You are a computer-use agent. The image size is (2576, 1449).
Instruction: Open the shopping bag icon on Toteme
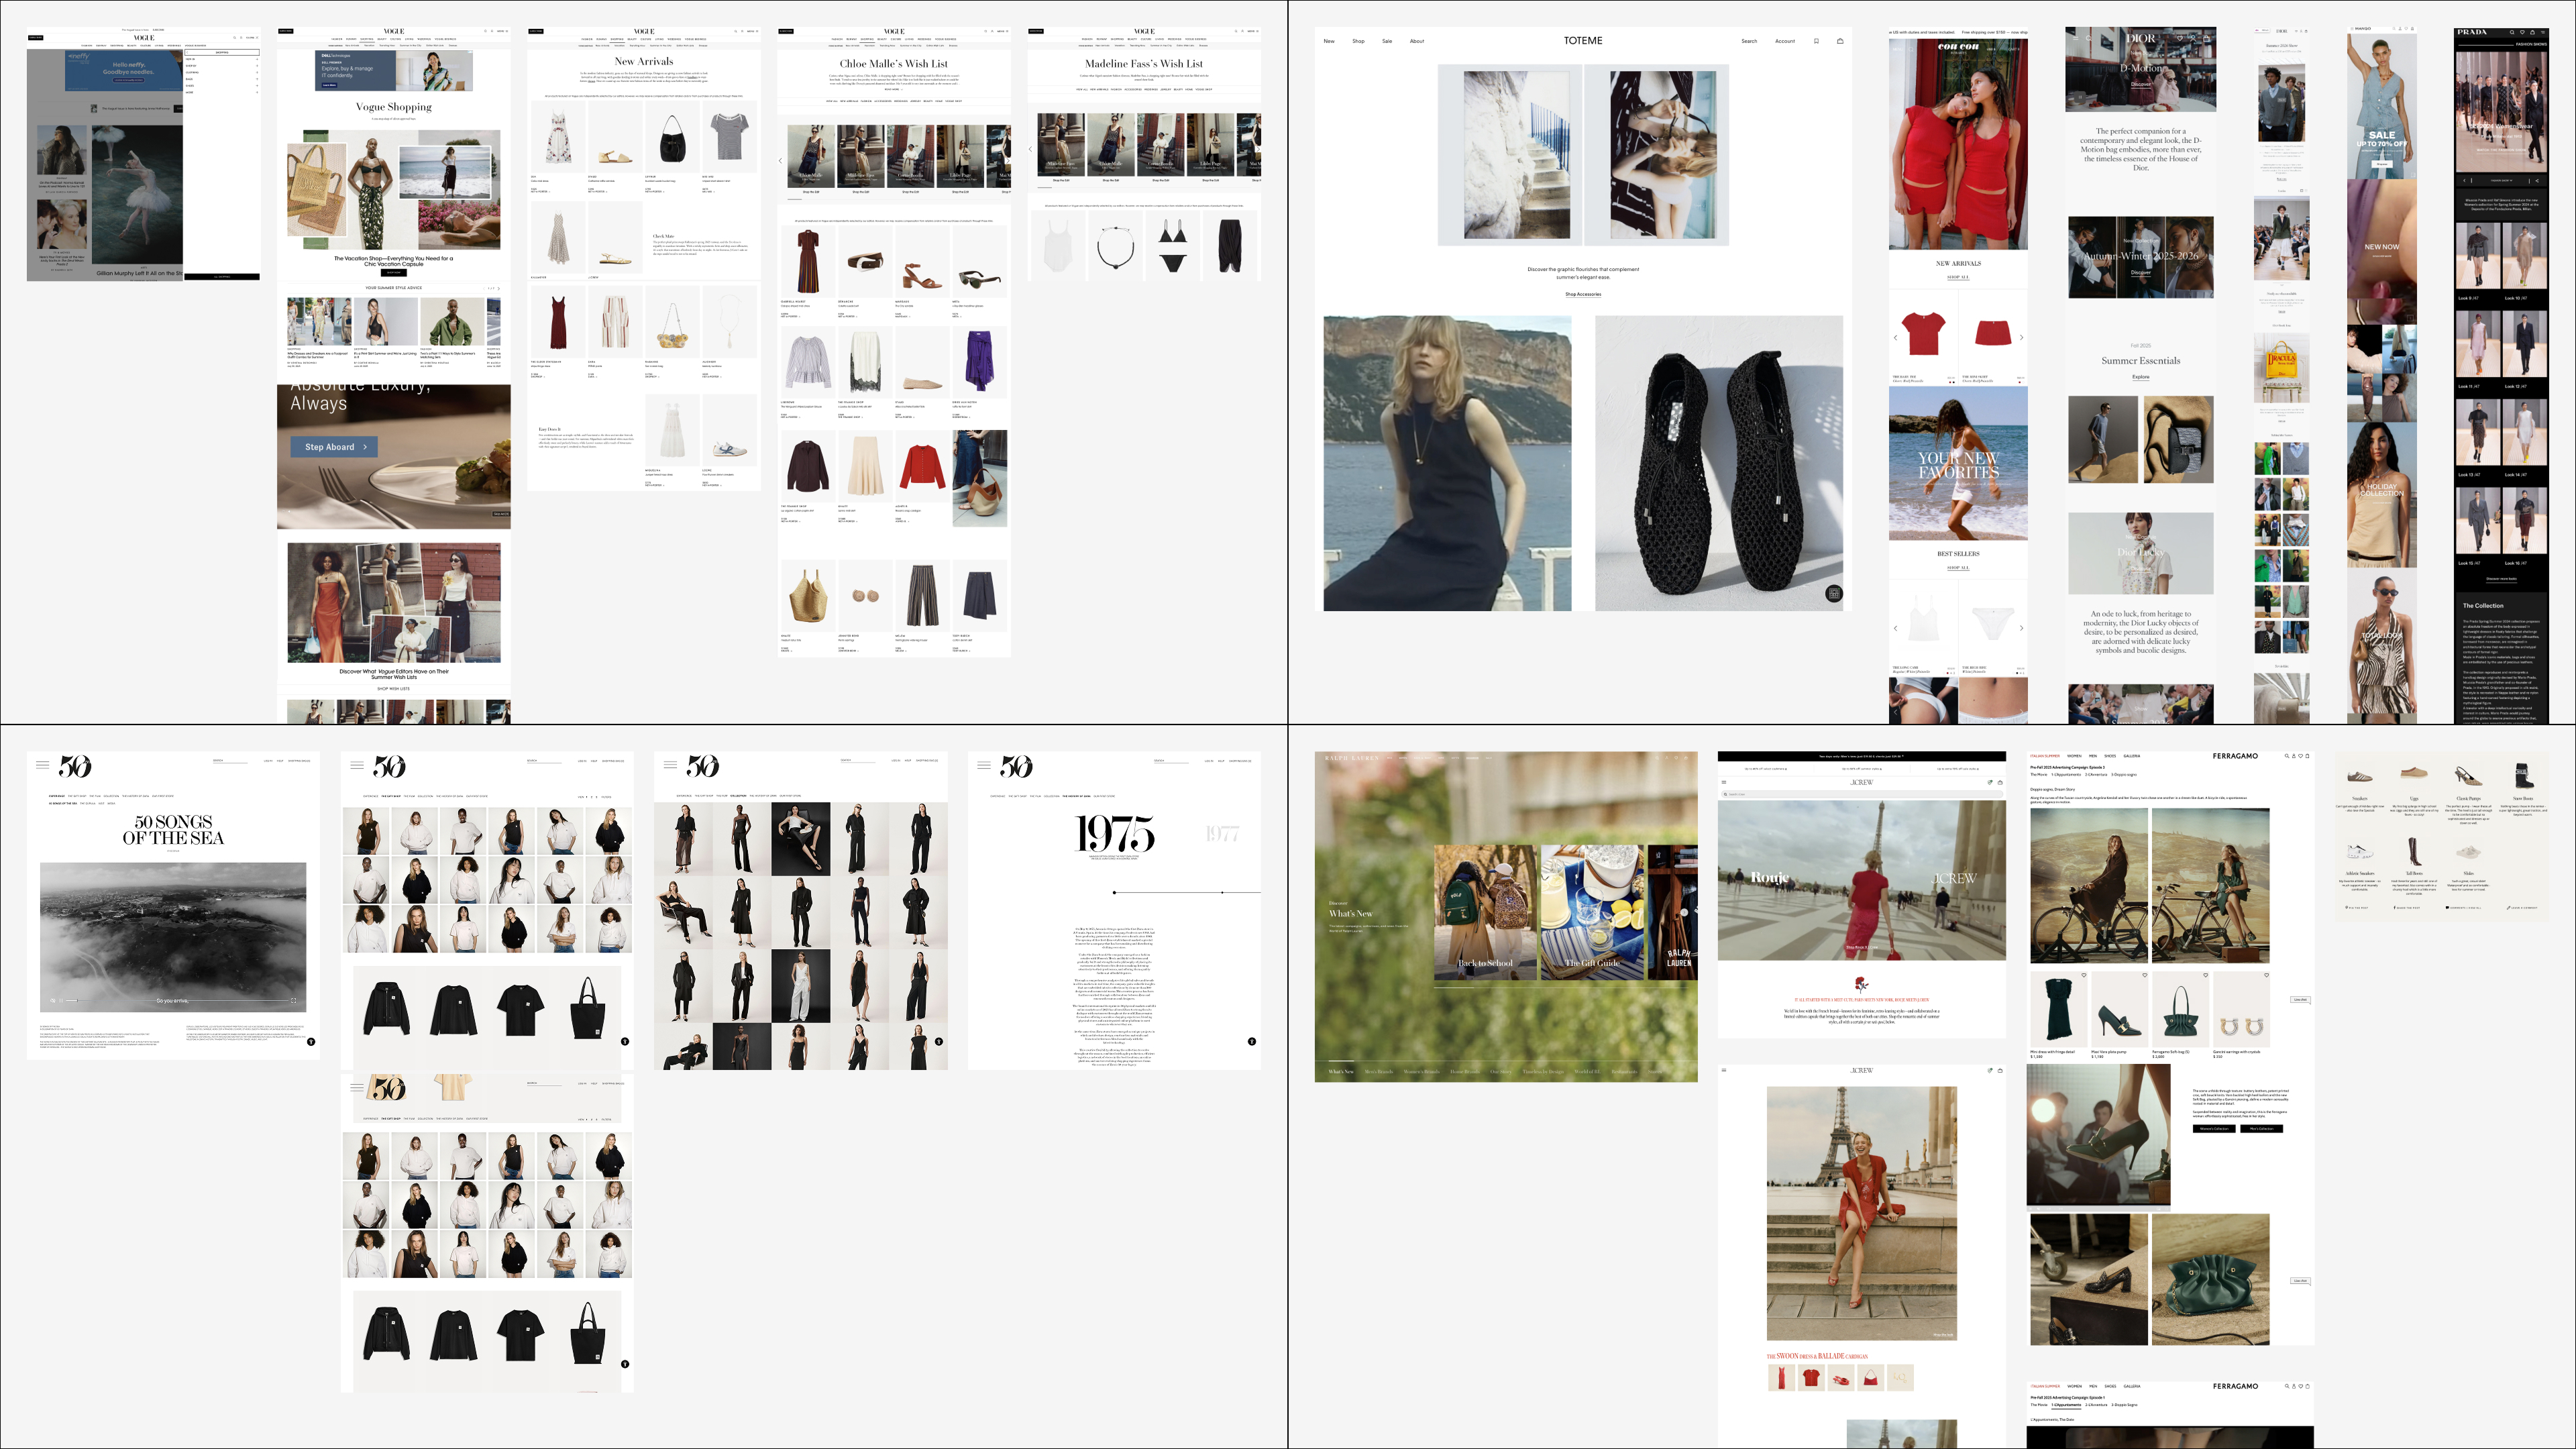(x=1840, y=41)
